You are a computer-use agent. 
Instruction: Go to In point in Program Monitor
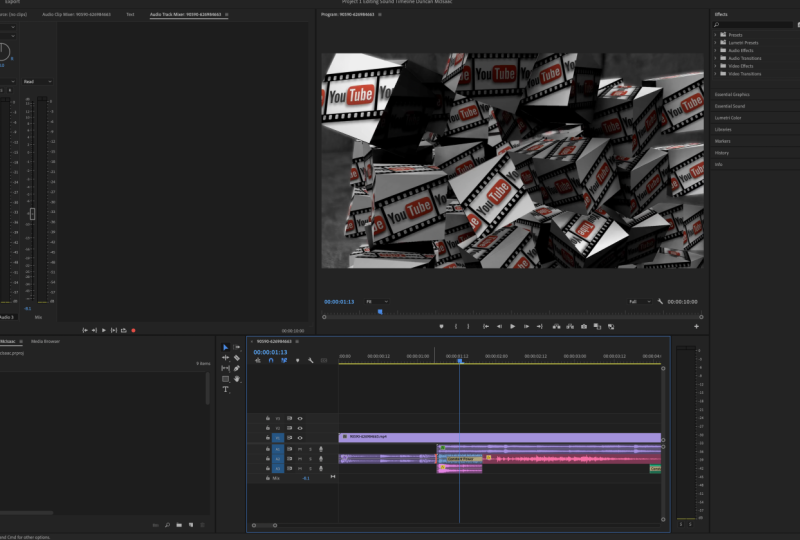point(486,327)
